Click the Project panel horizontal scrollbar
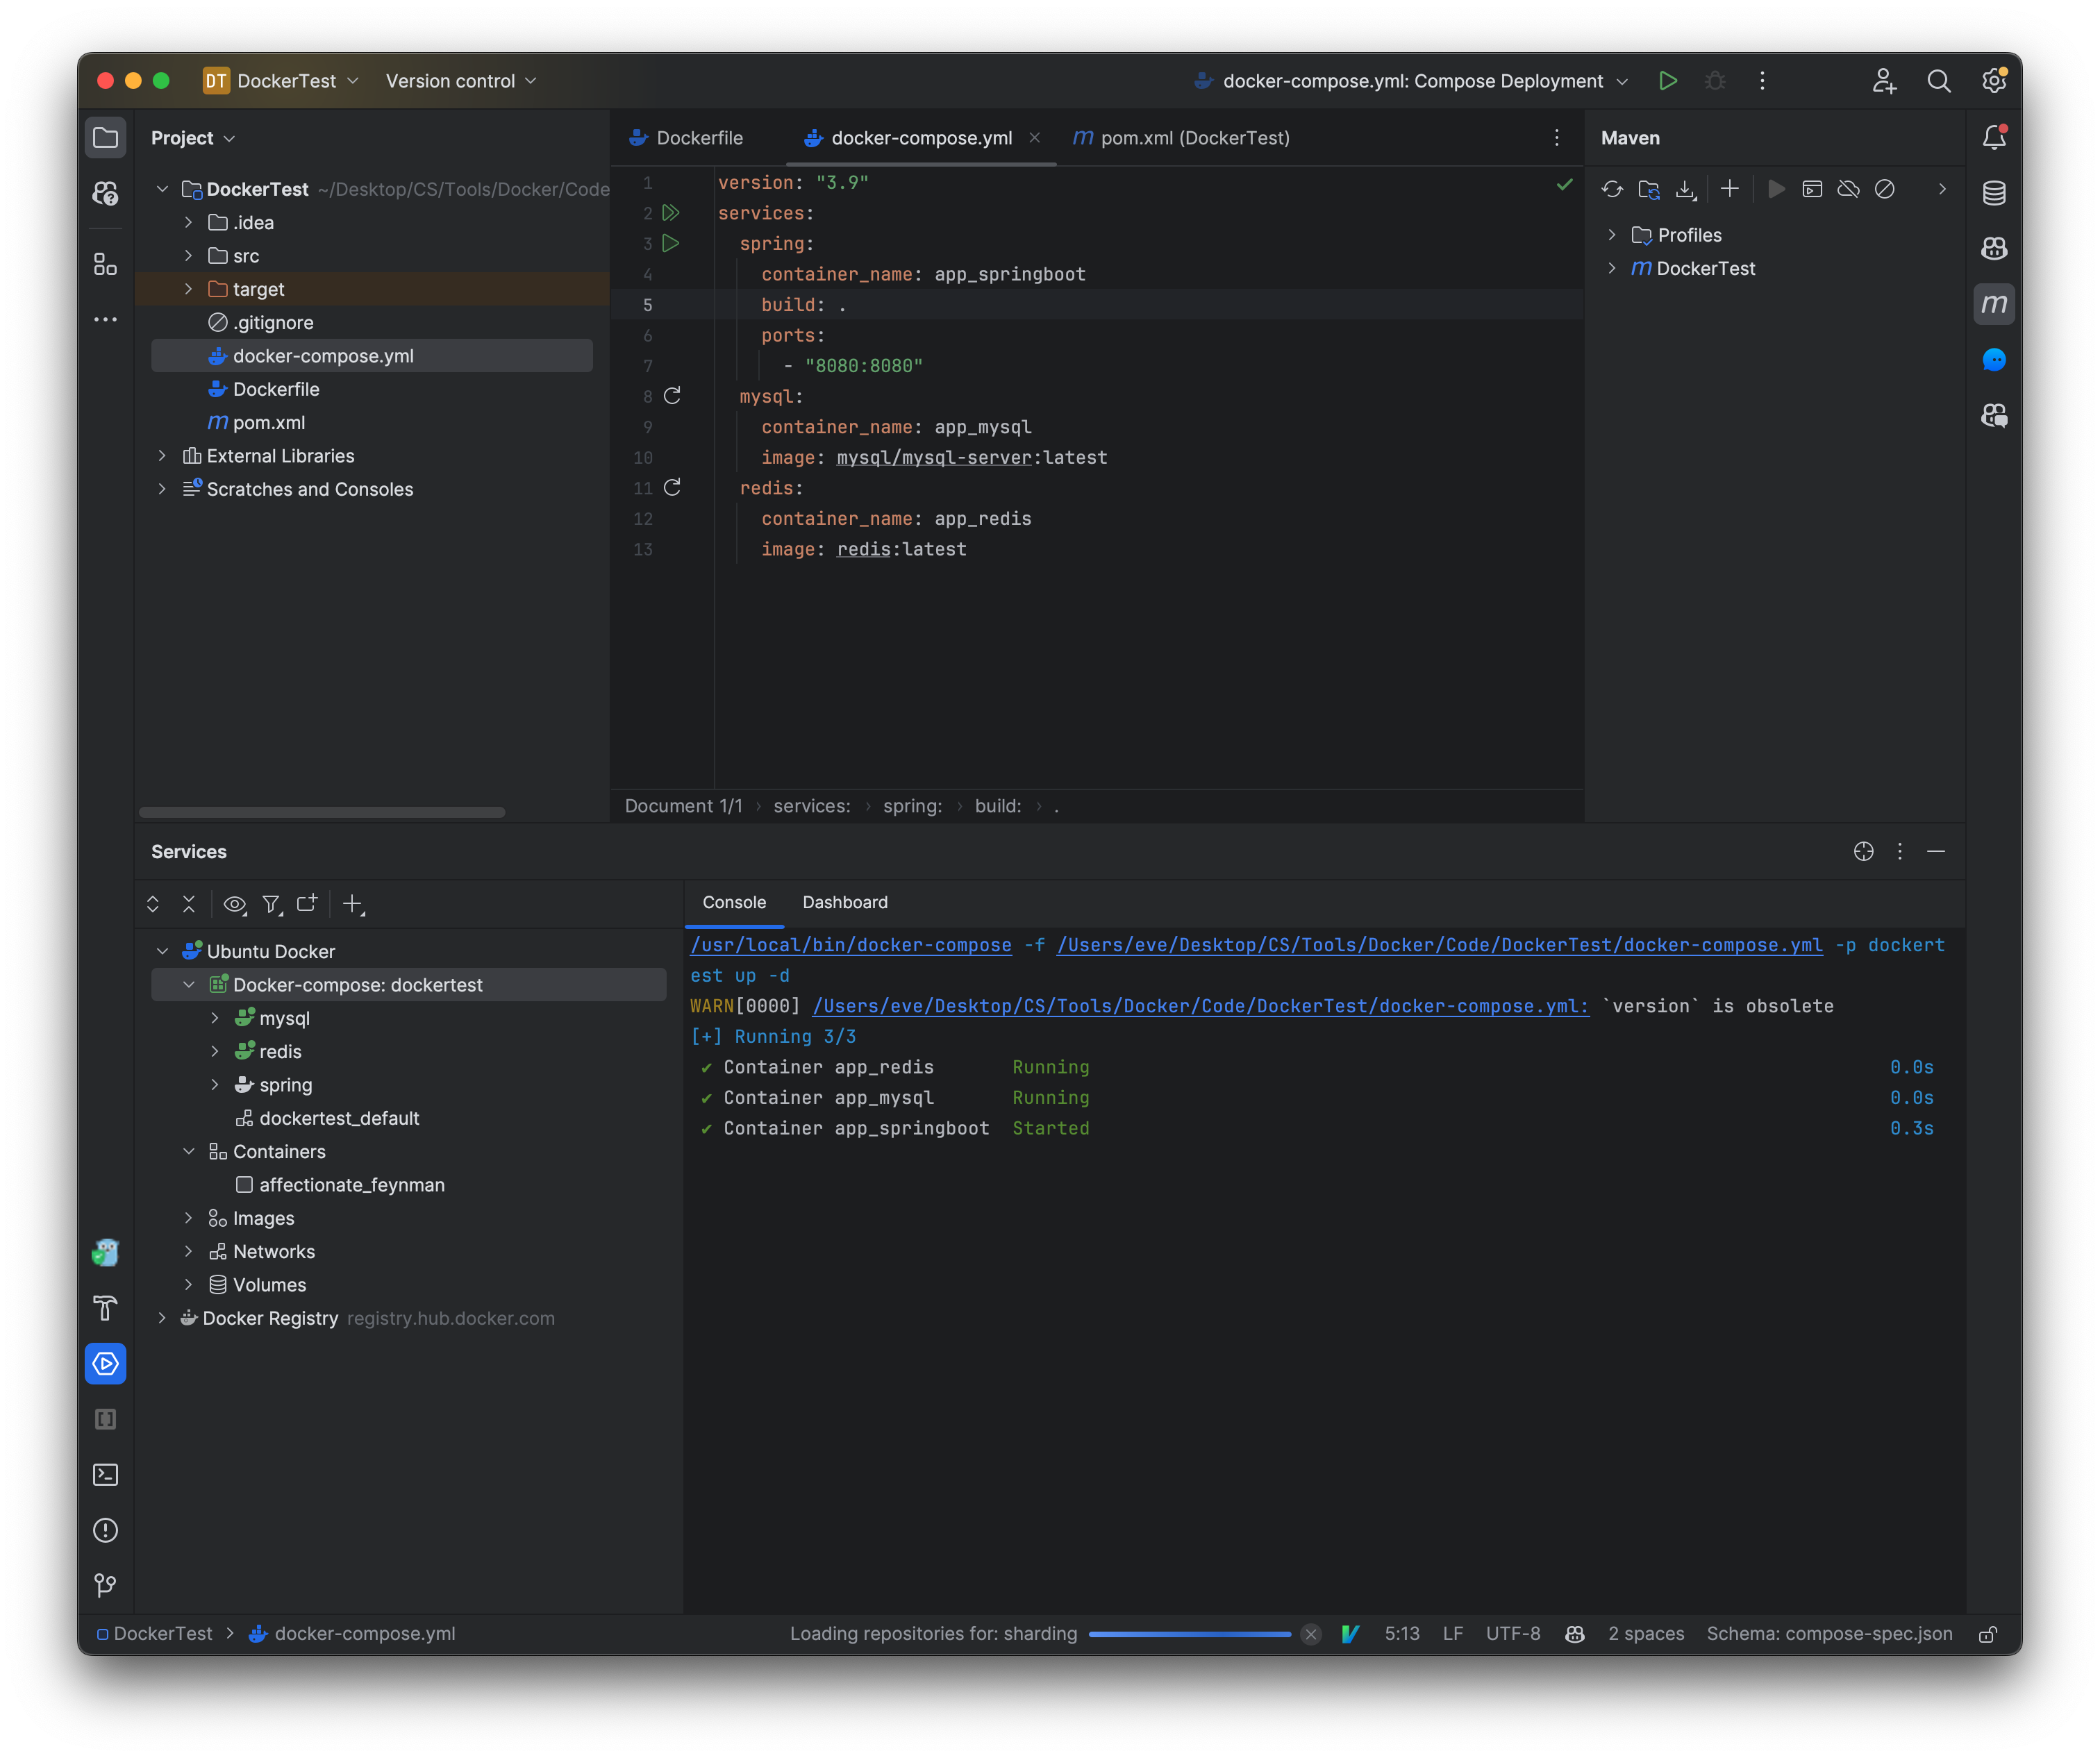 (322, 812)
